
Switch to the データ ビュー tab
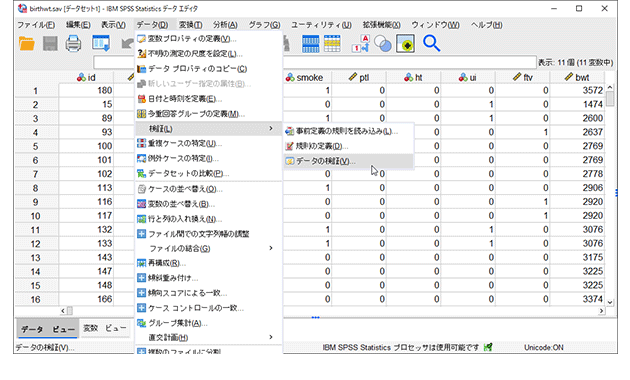[x=48, y=329]
